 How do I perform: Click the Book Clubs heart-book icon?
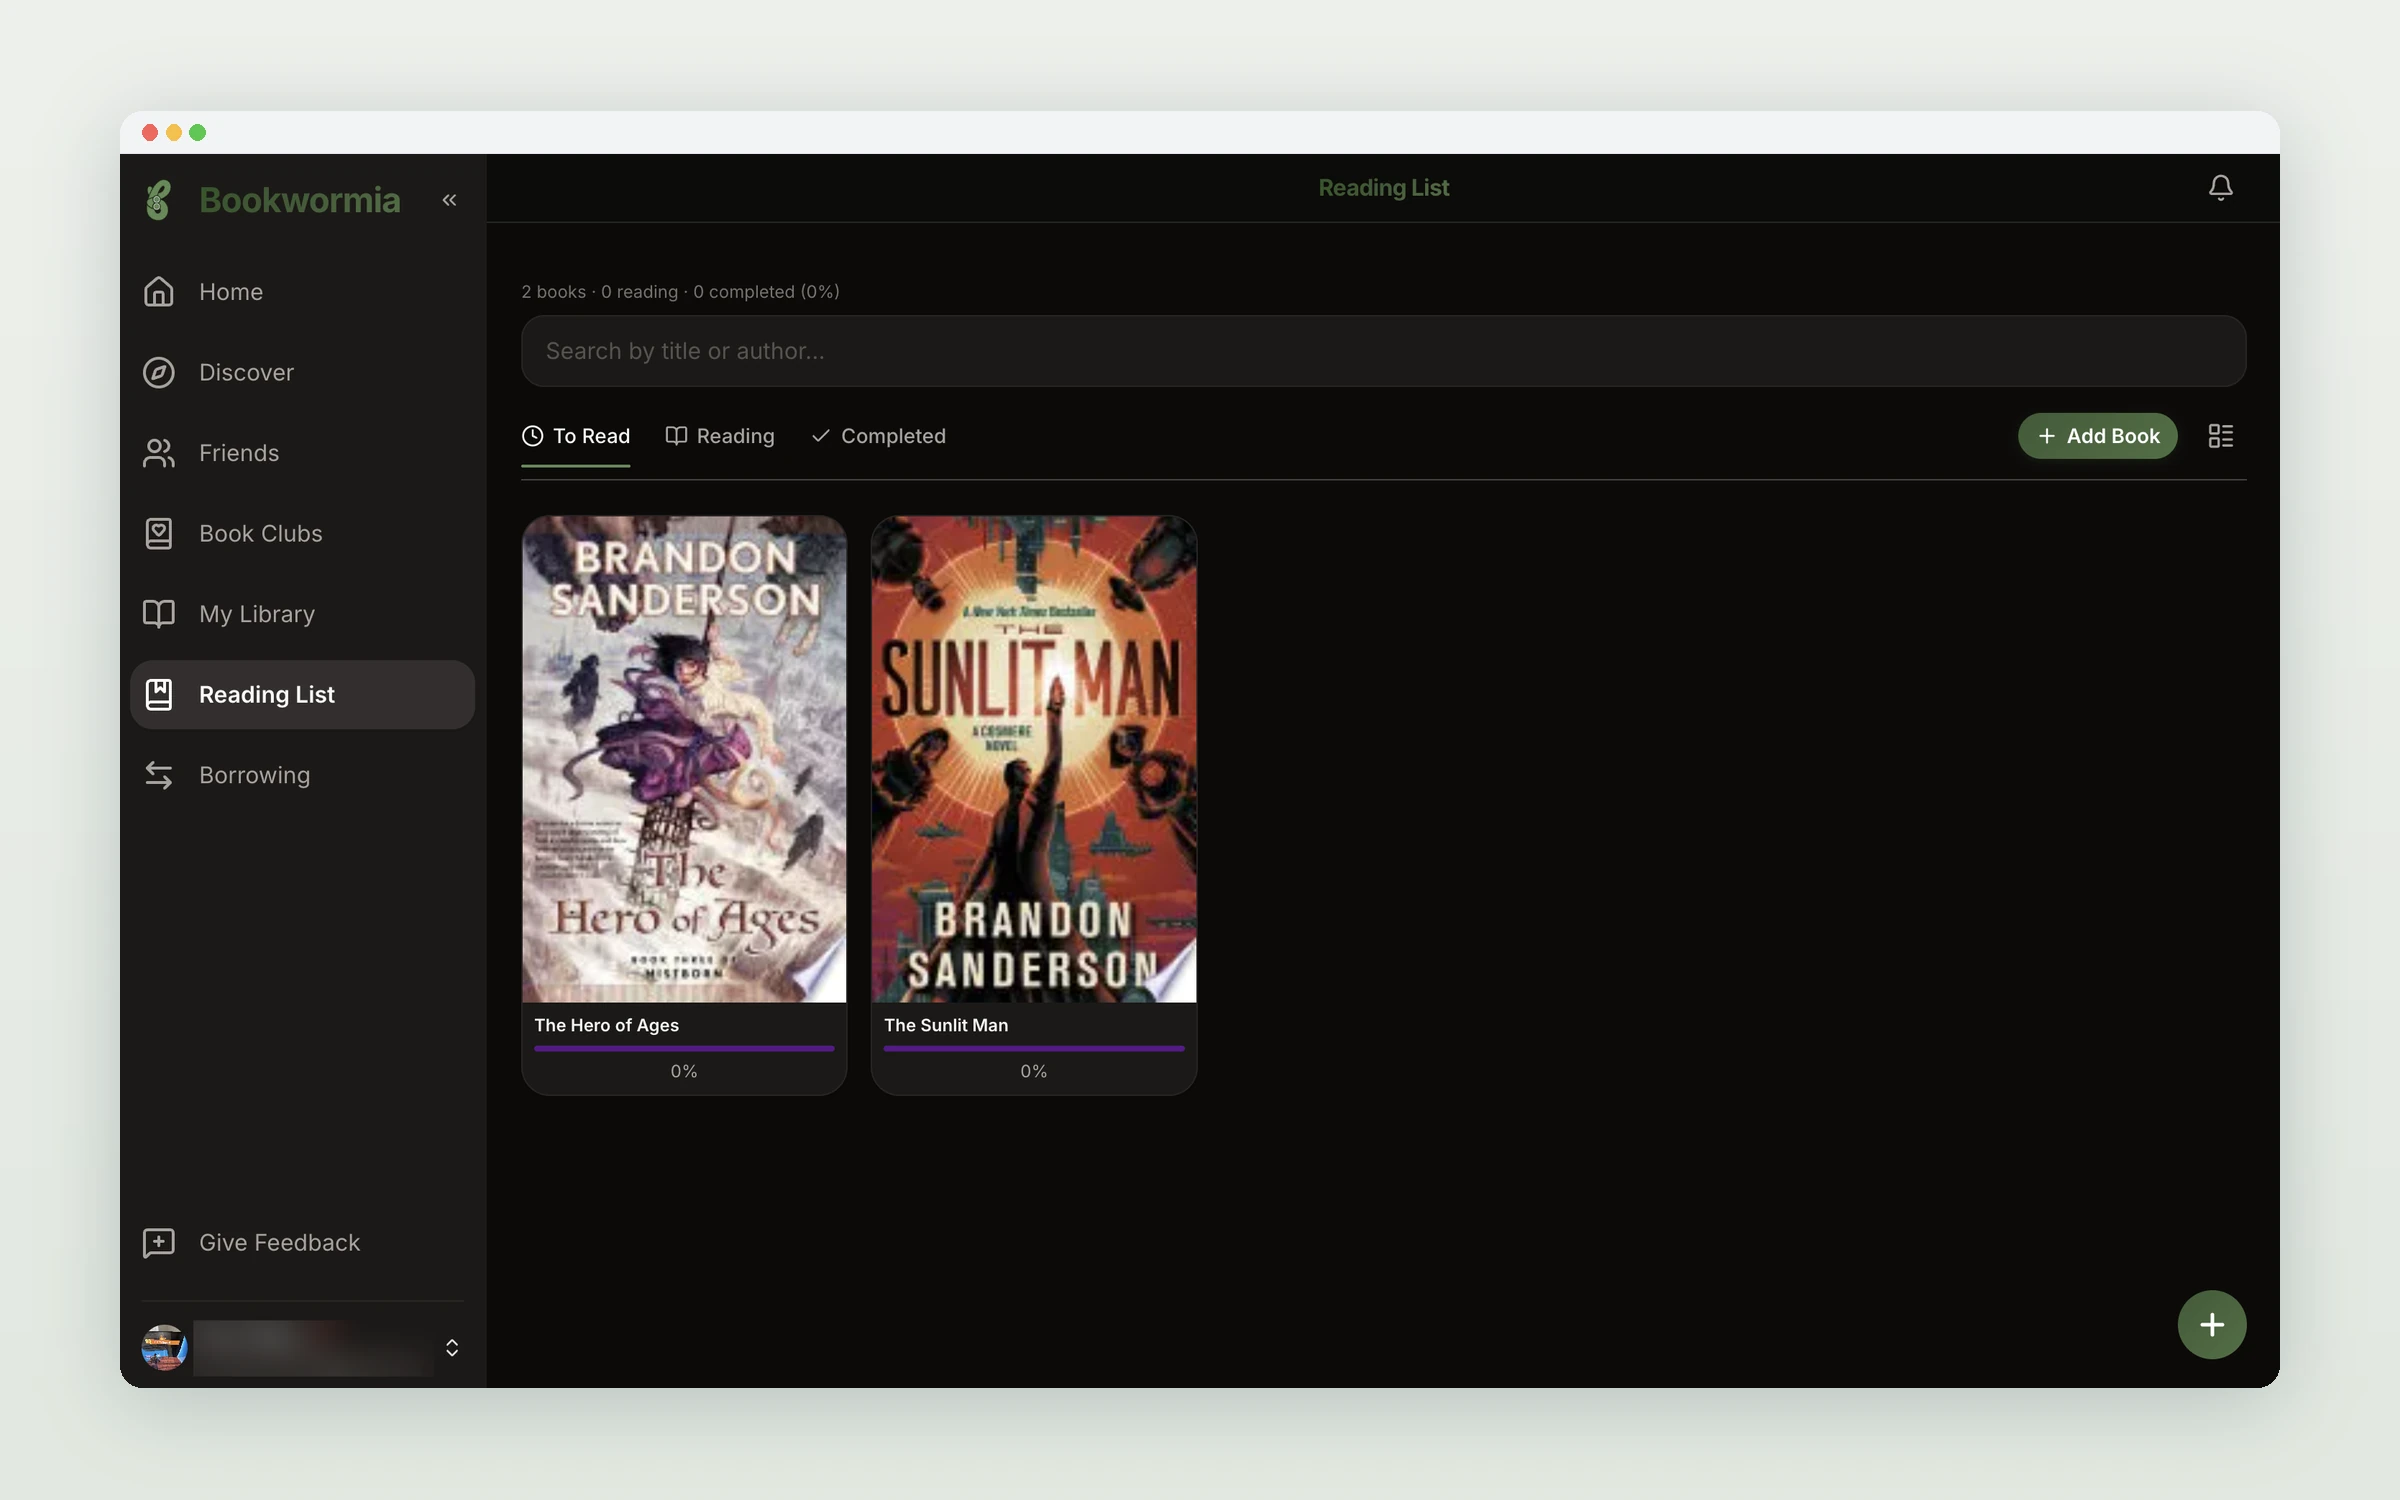tap(159, 533)
